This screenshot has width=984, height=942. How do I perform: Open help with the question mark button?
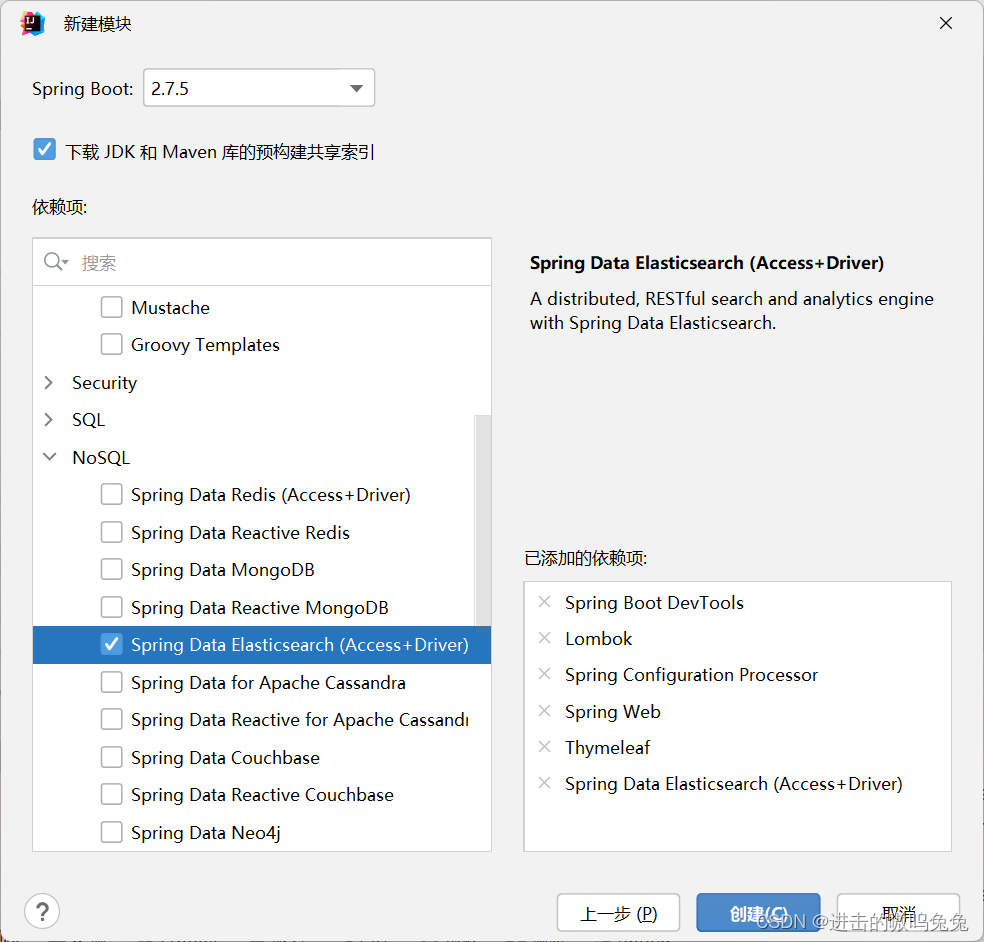pos(42,911)
